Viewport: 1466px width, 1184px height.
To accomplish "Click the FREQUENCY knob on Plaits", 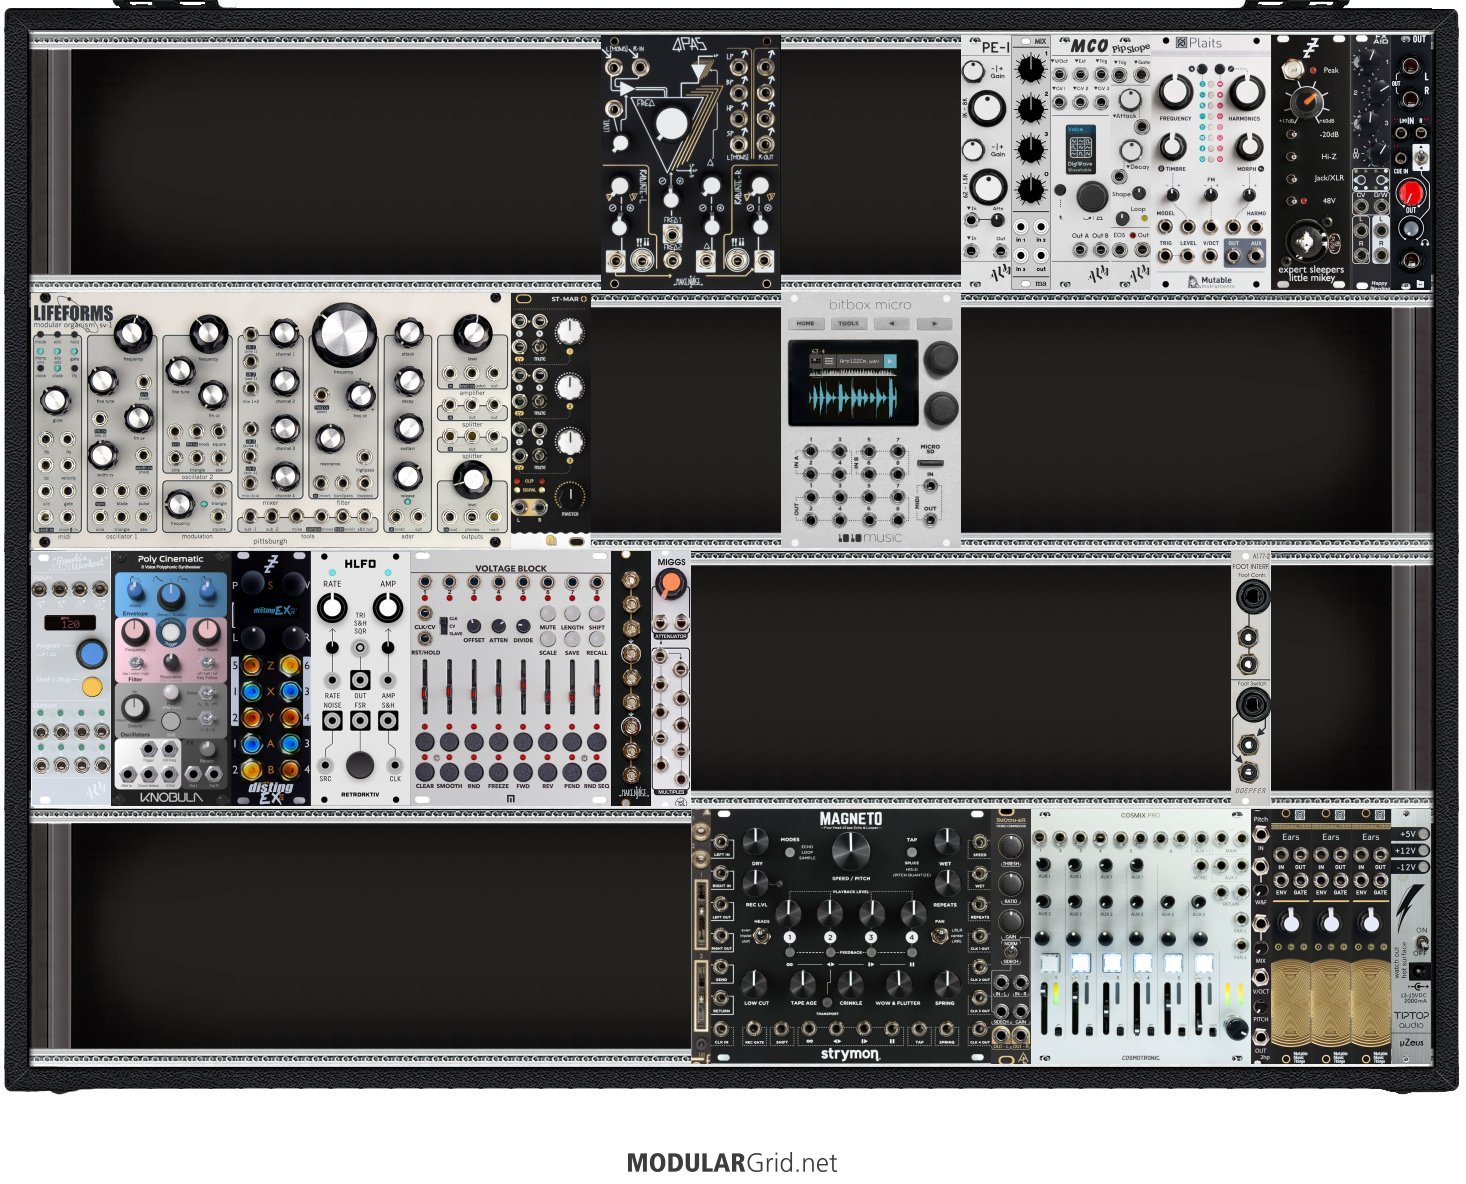I will [x=1175, y=92].
